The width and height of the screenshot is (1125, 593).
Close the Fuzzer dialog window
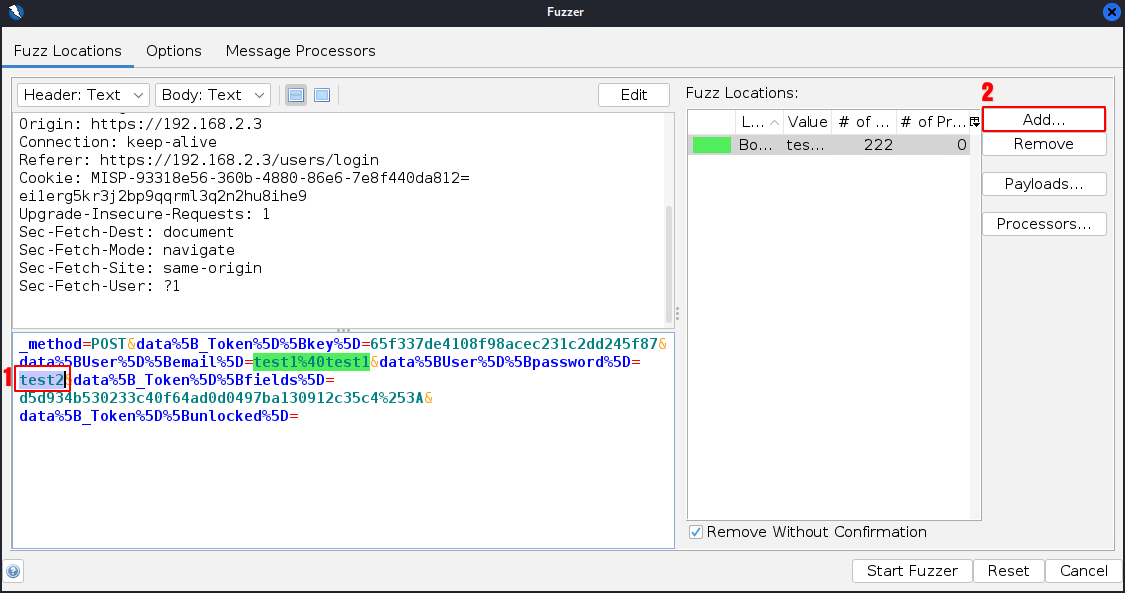(x=1111, y=12)
